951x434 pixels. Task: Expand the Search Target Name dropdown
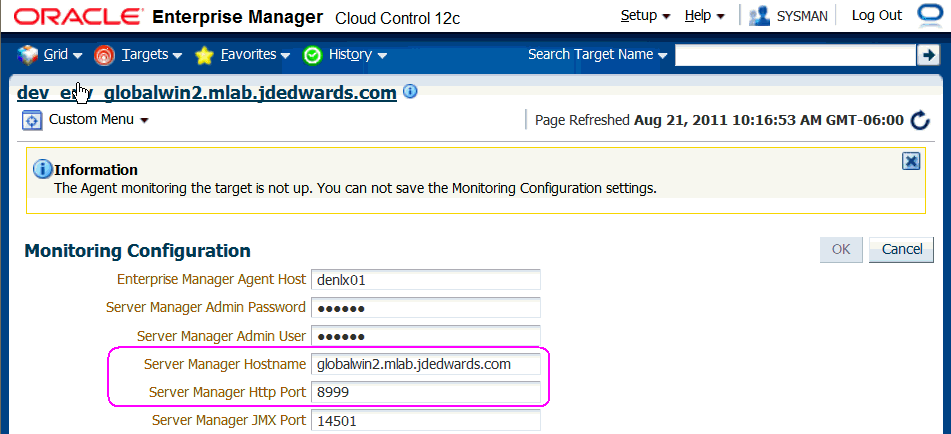point(597,55)
